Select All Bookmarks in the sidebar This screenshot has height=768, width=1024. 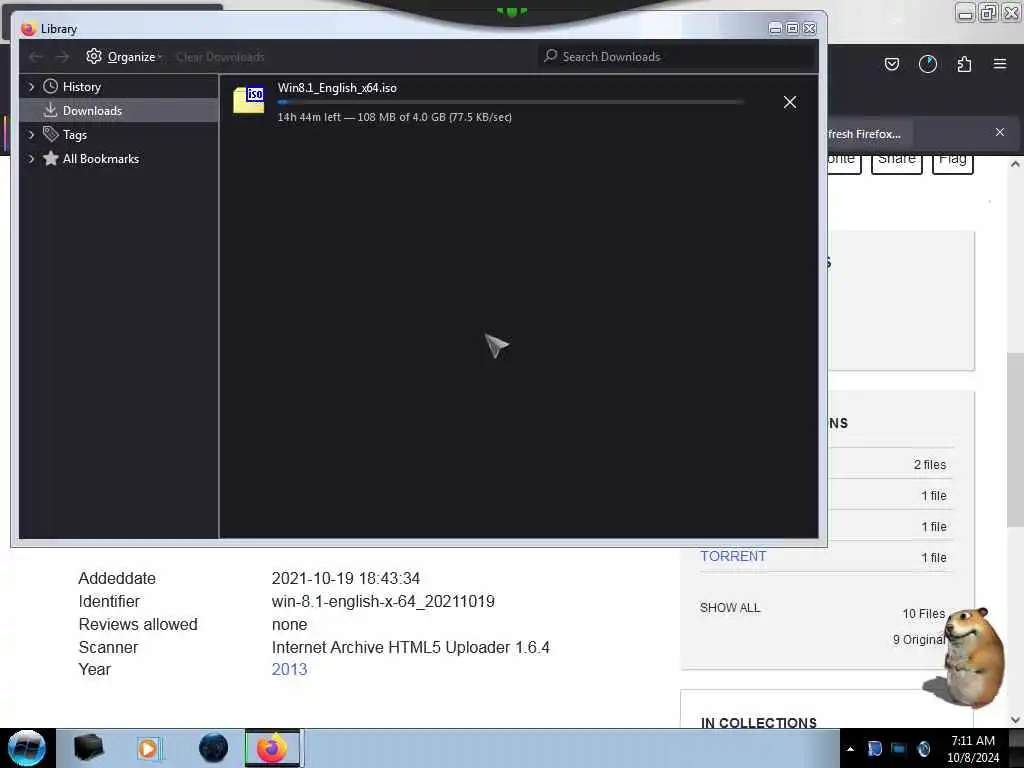[x=101, y=159]
